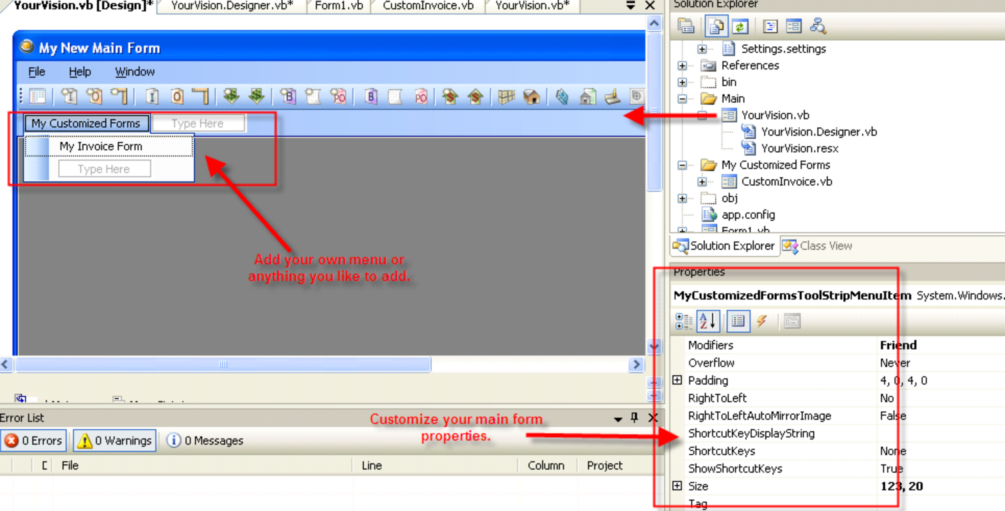
Task: Click the 'Type Here' box beside My Customized Forms
Action: point(198,123)
